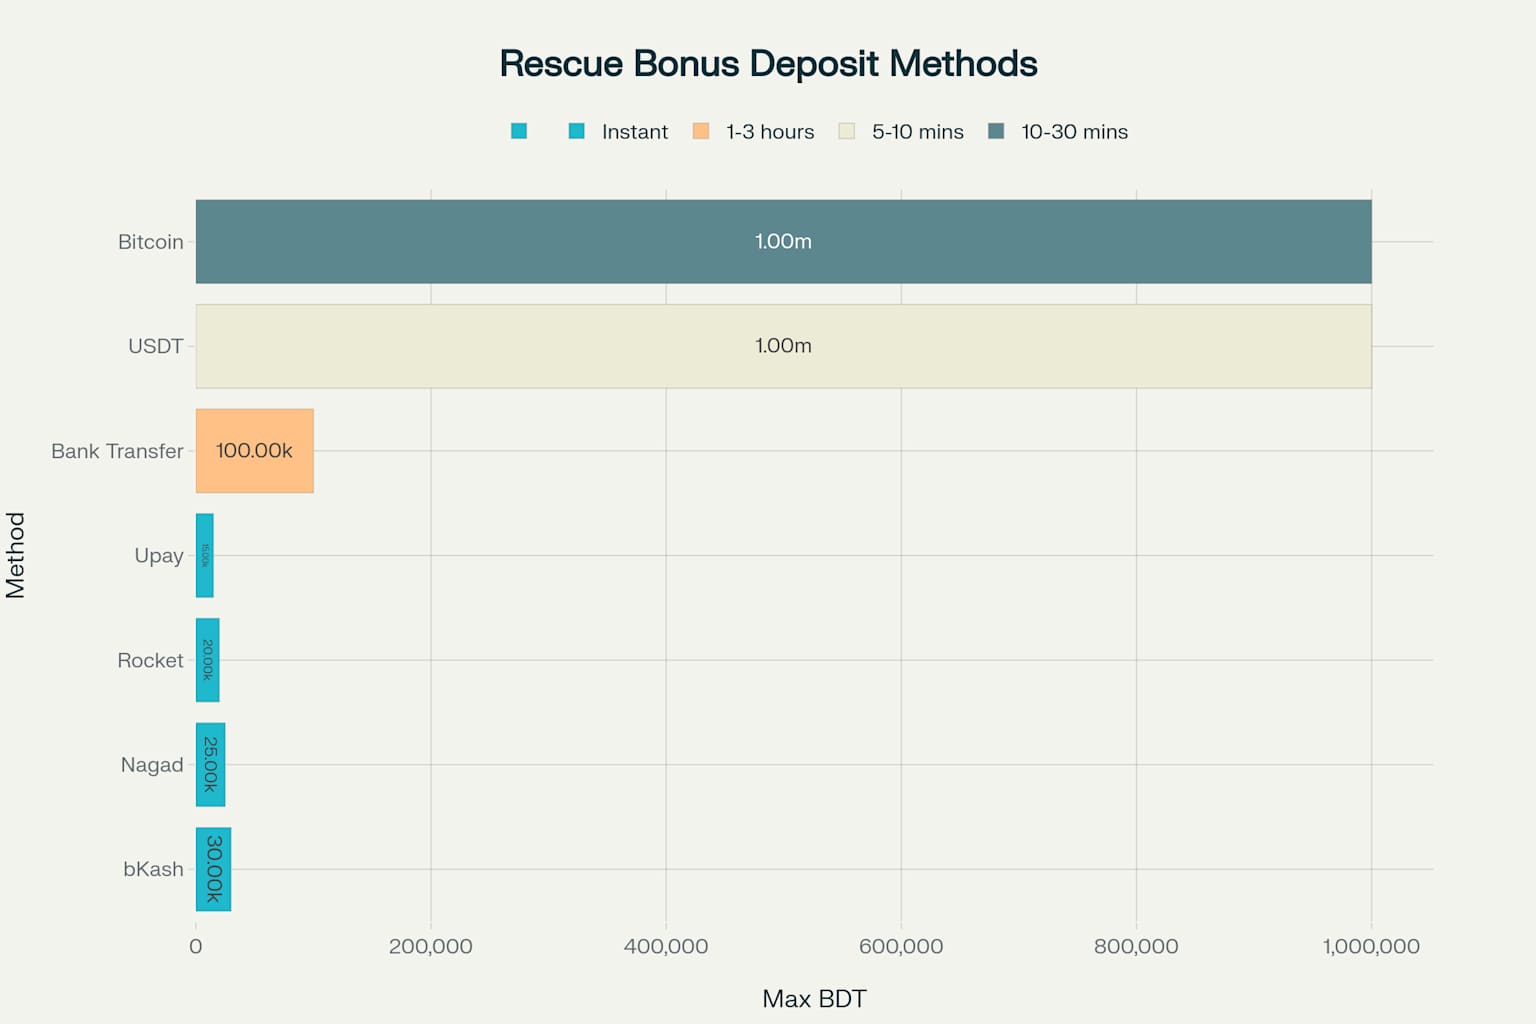Click the Instant legend color swatch
The width and height of the screenshot is (1536, 1024).
point(576,131)
